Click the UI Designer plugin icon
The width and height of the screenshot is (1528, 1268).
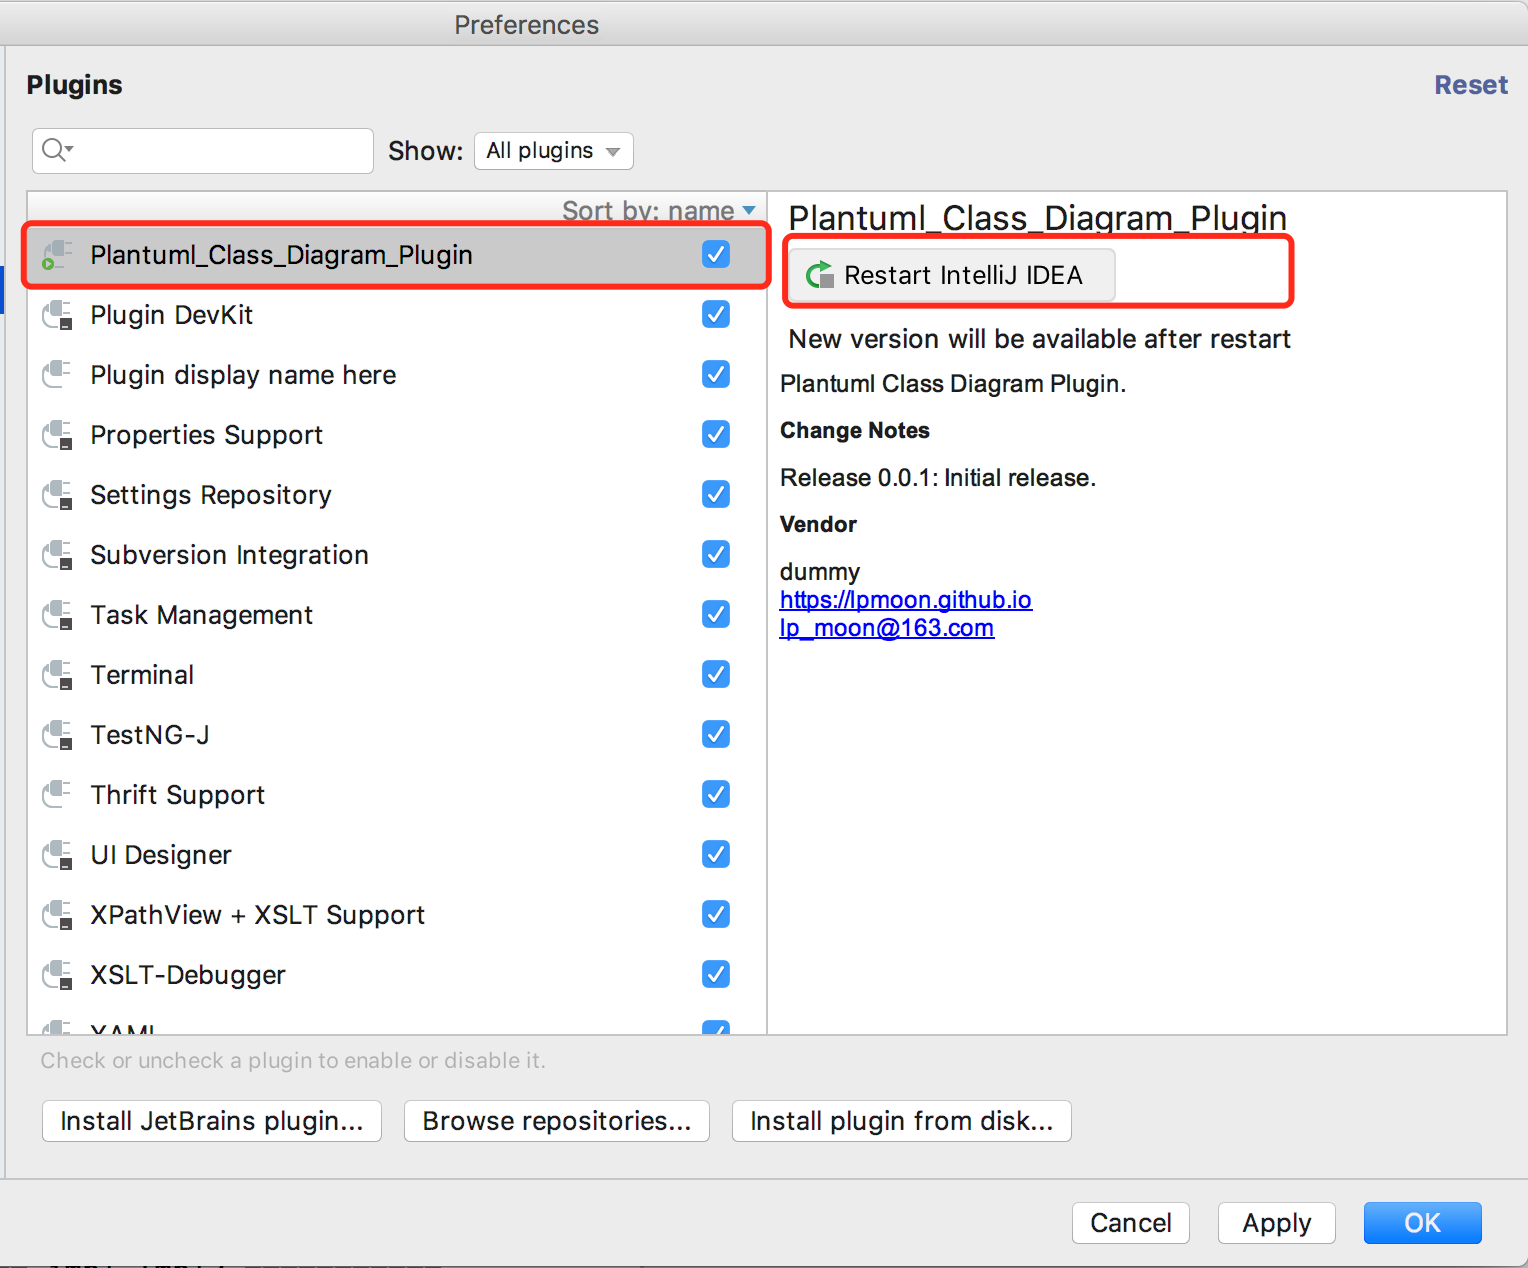tap(57, 855)
